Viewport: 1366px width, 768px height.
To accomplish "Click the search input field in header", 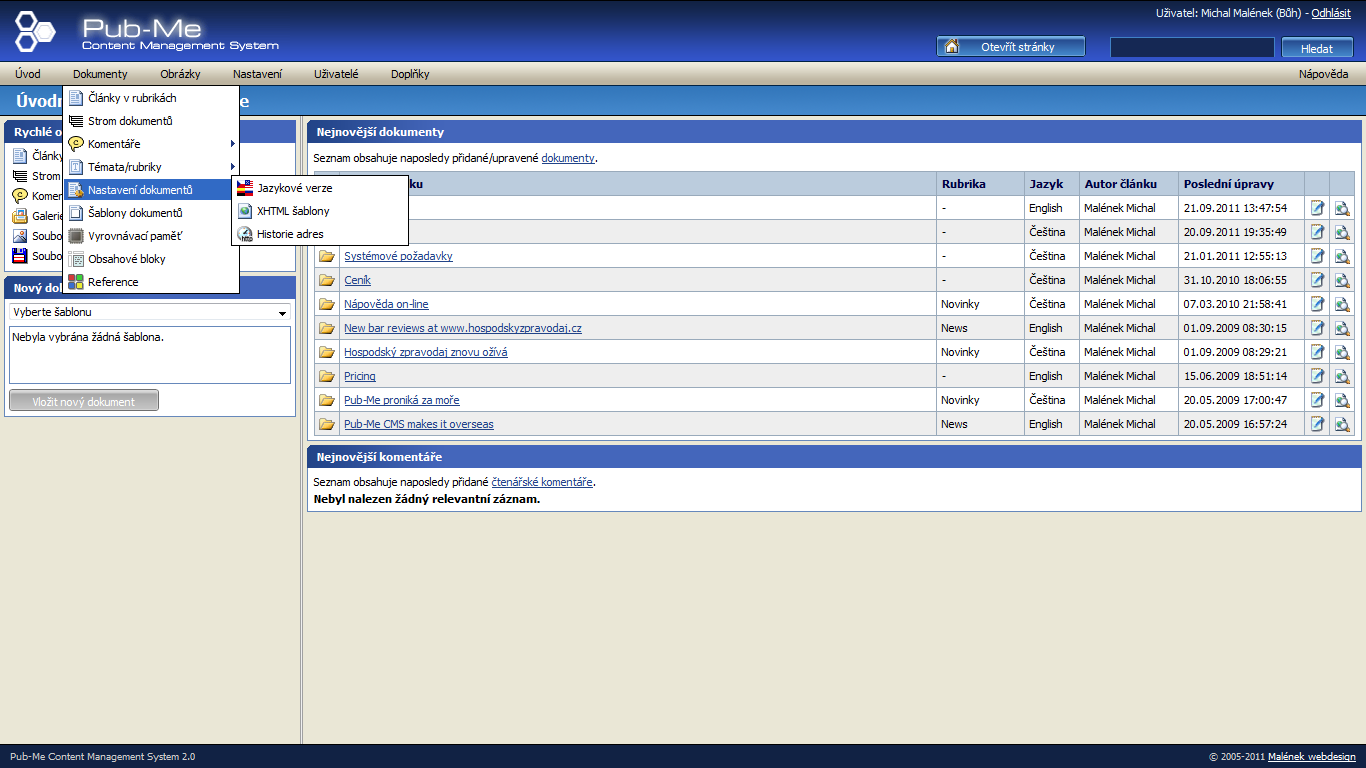I will 1192,47.
